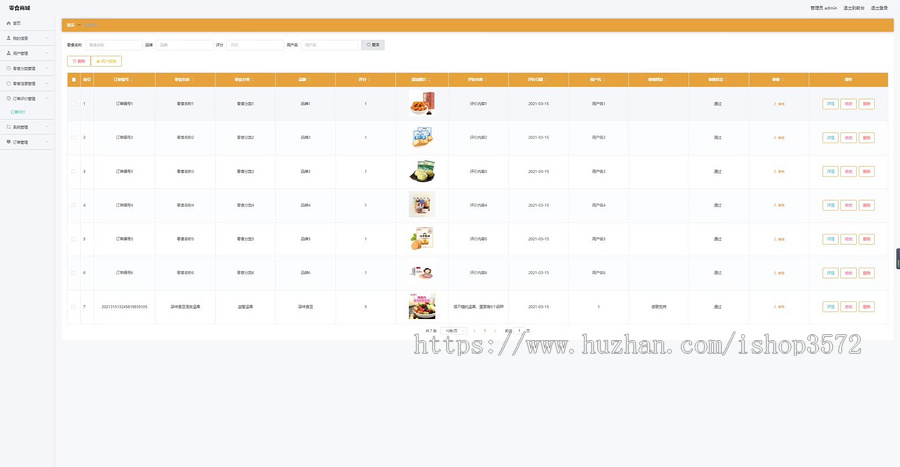The image size is (900, 467).
Task: Focus the 用户名 filter input field
Action: coord(330,45)
